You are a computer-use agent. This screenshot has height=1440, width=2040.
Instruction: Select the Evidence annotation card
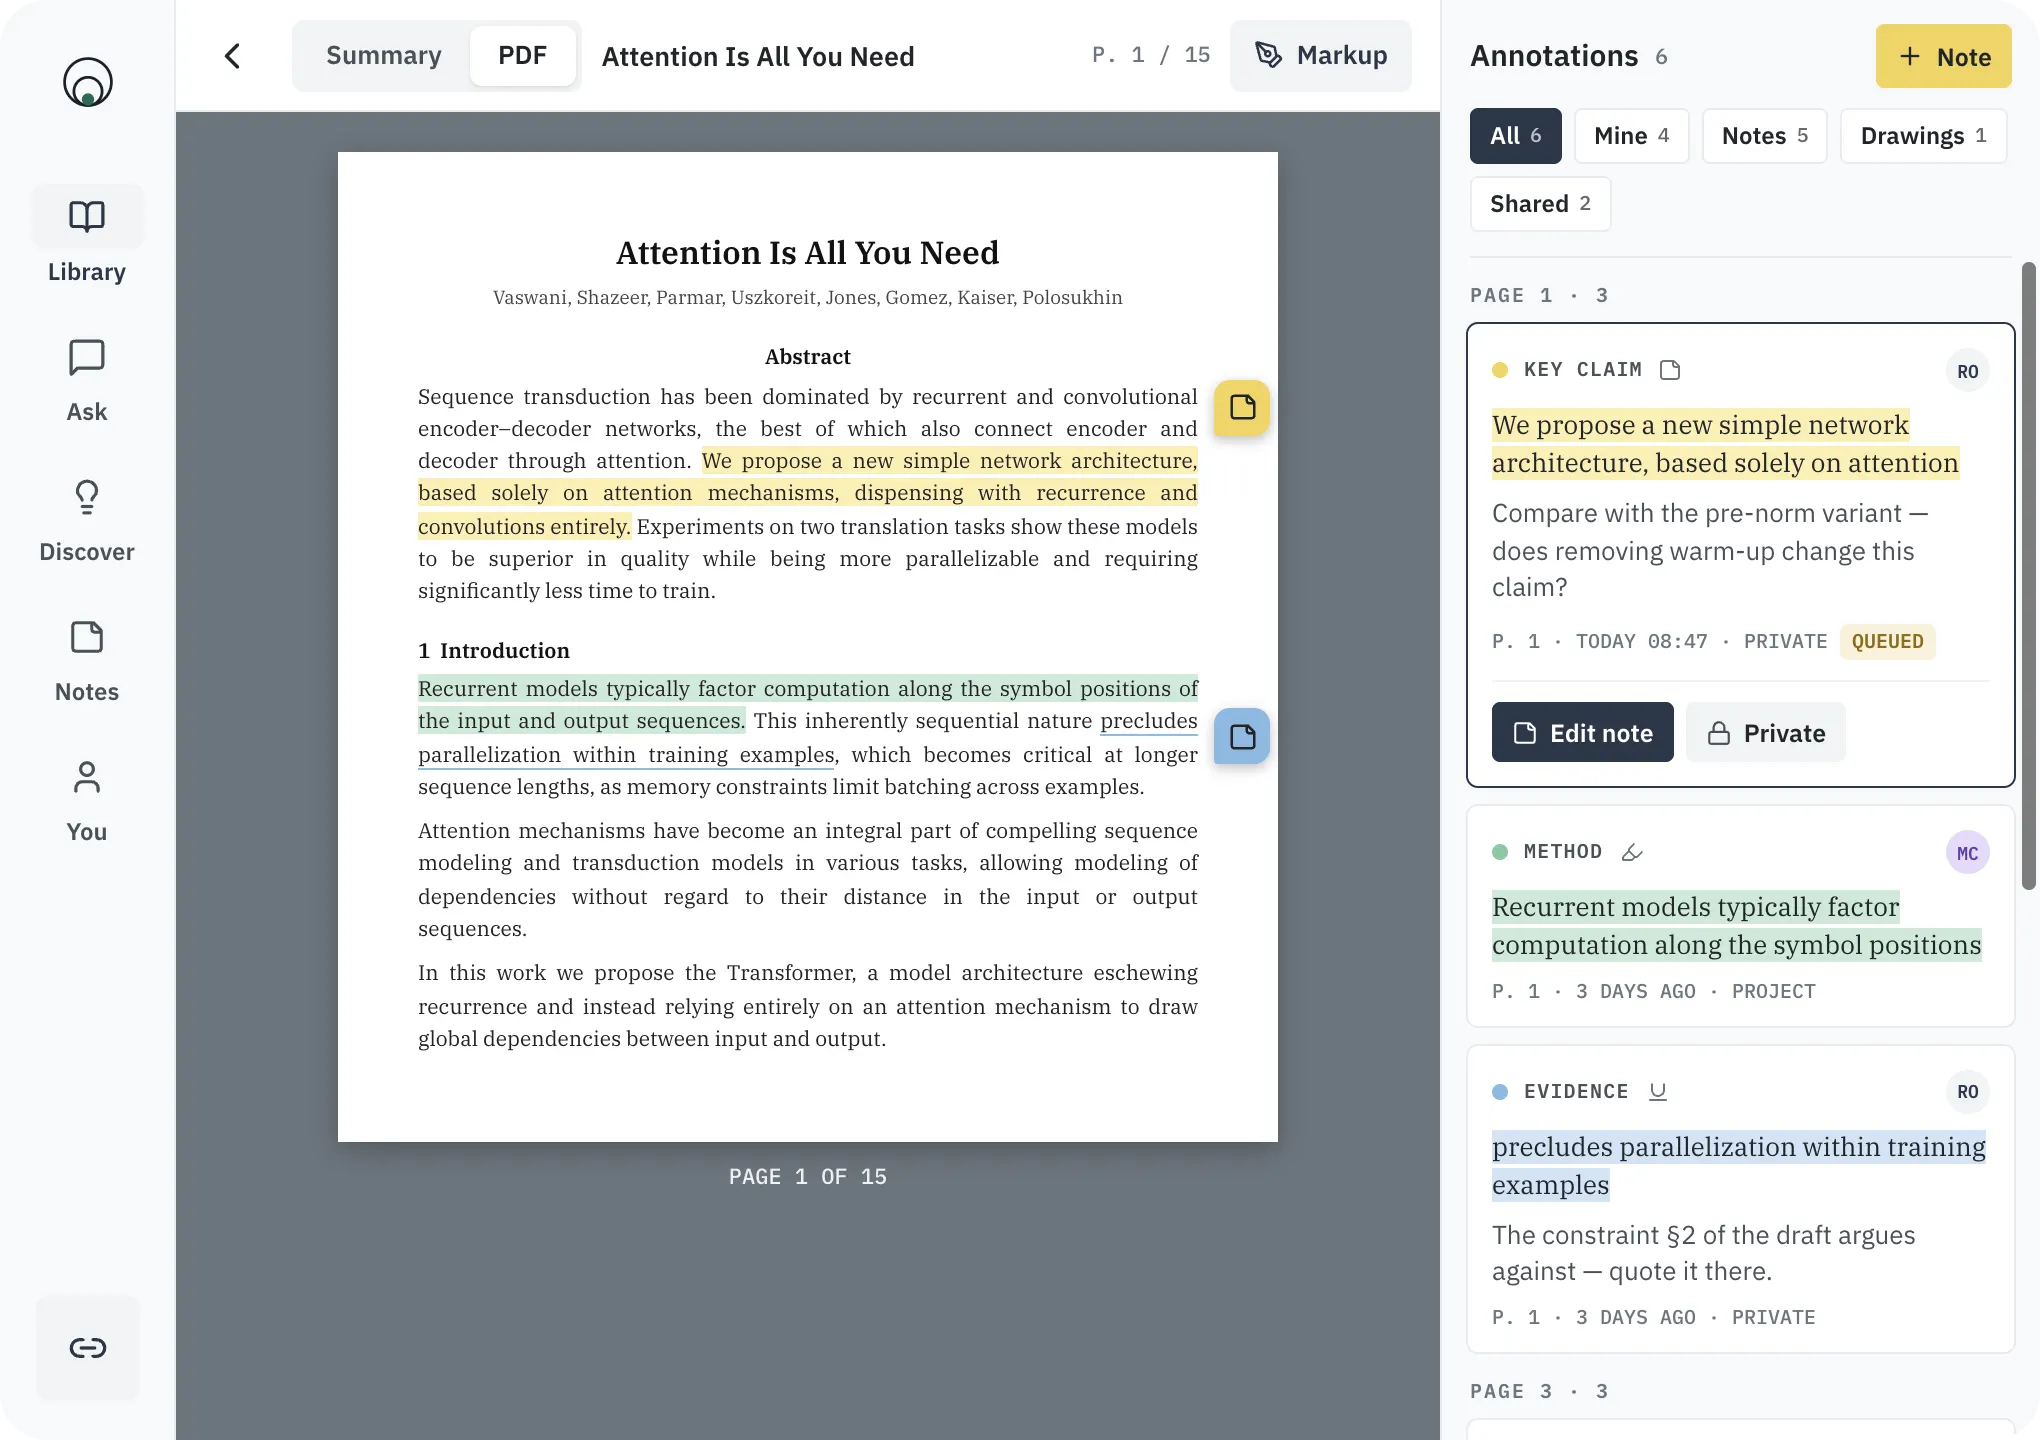(x=1740, y=1200)
